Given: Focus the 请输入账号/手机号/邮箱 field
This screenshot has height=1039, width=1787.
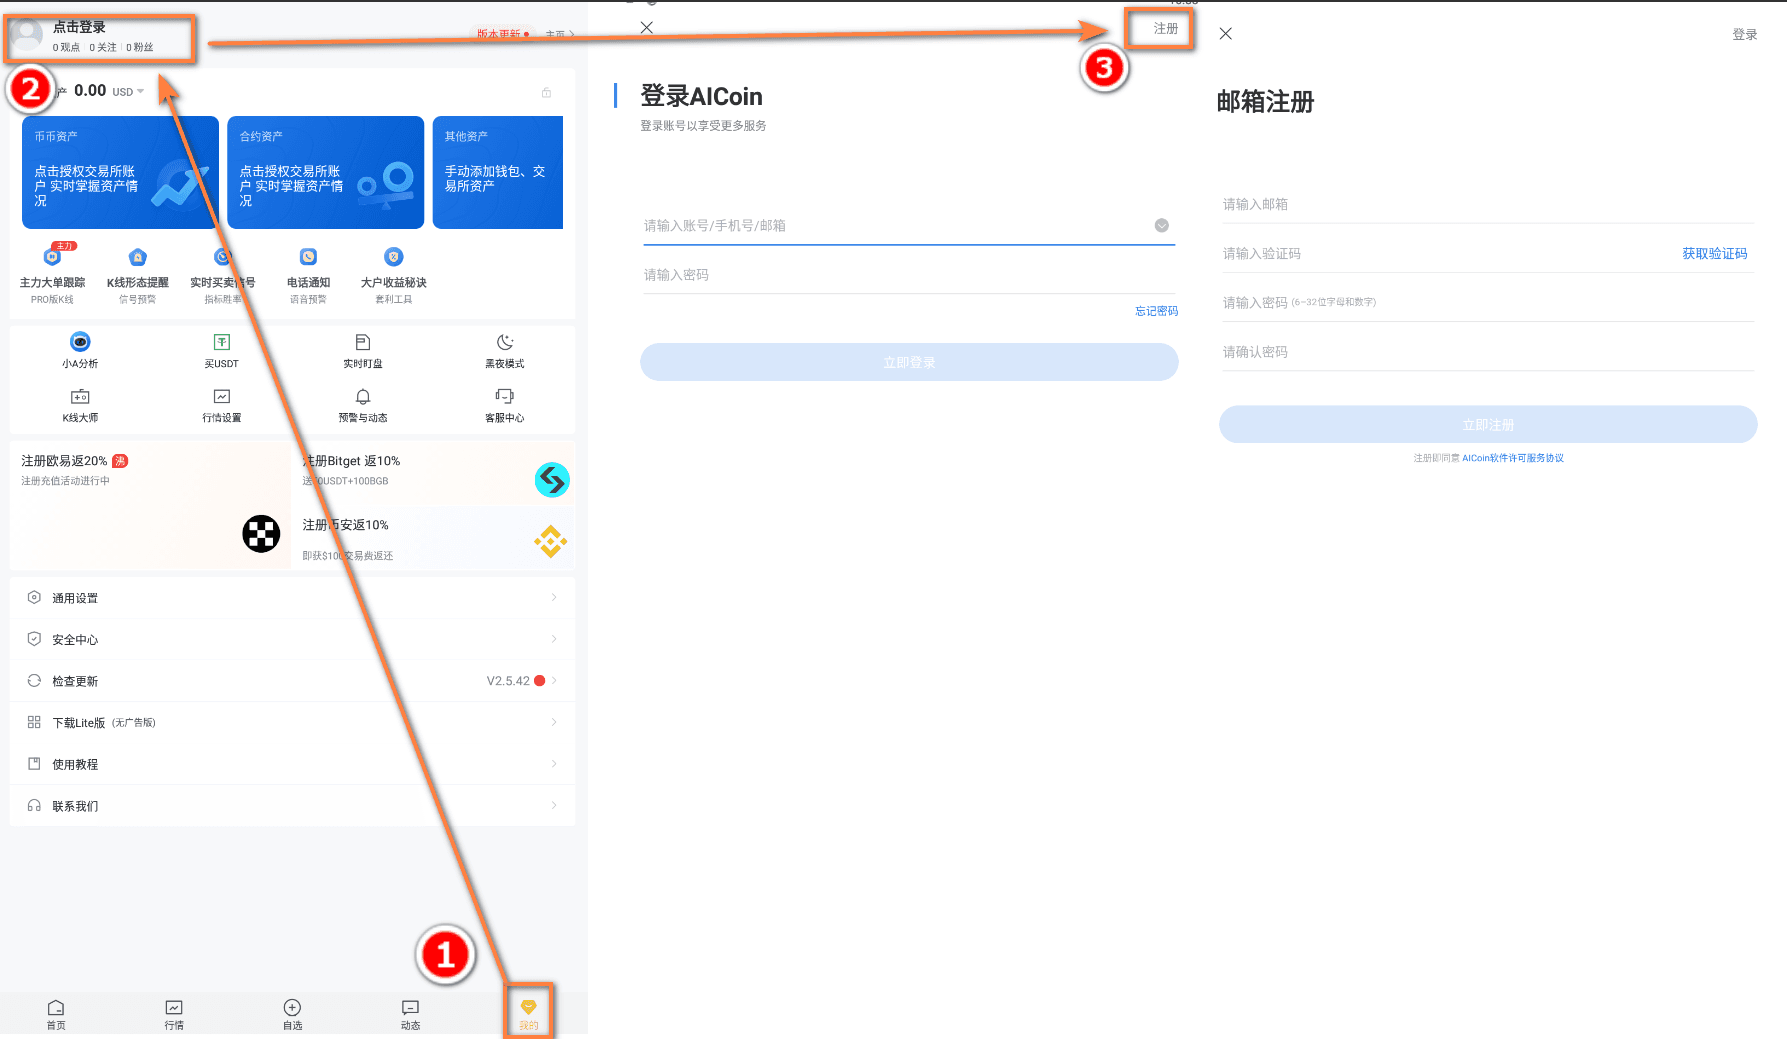Looking at the screenshot, I should [x=909, y=225].
